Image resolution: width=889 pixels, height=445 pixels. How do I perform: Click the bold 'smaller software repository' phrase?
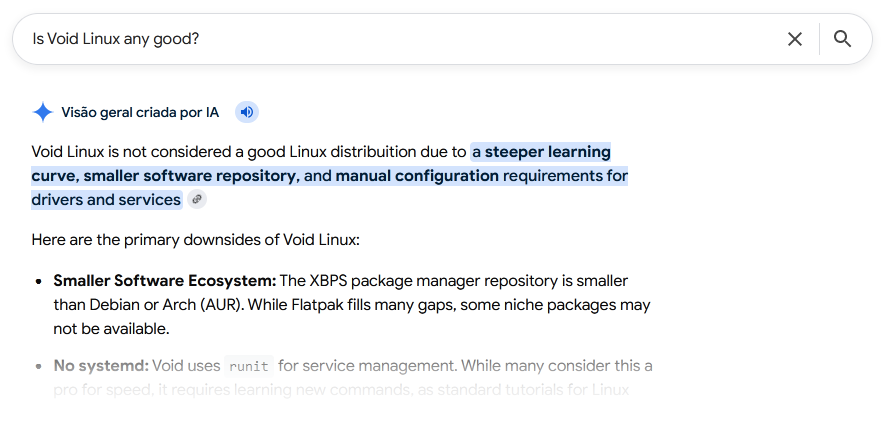point(190,176)
